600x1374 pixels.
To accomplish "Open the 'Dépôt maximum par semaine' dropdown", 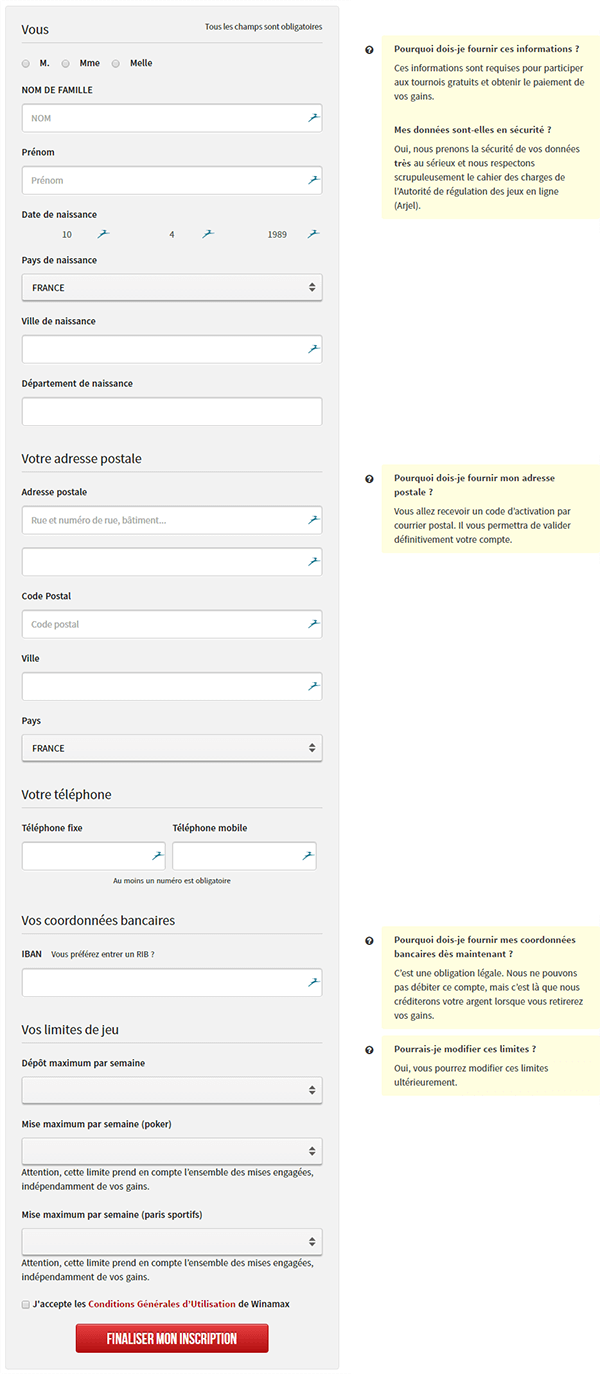I will [x=172, y=1090].
